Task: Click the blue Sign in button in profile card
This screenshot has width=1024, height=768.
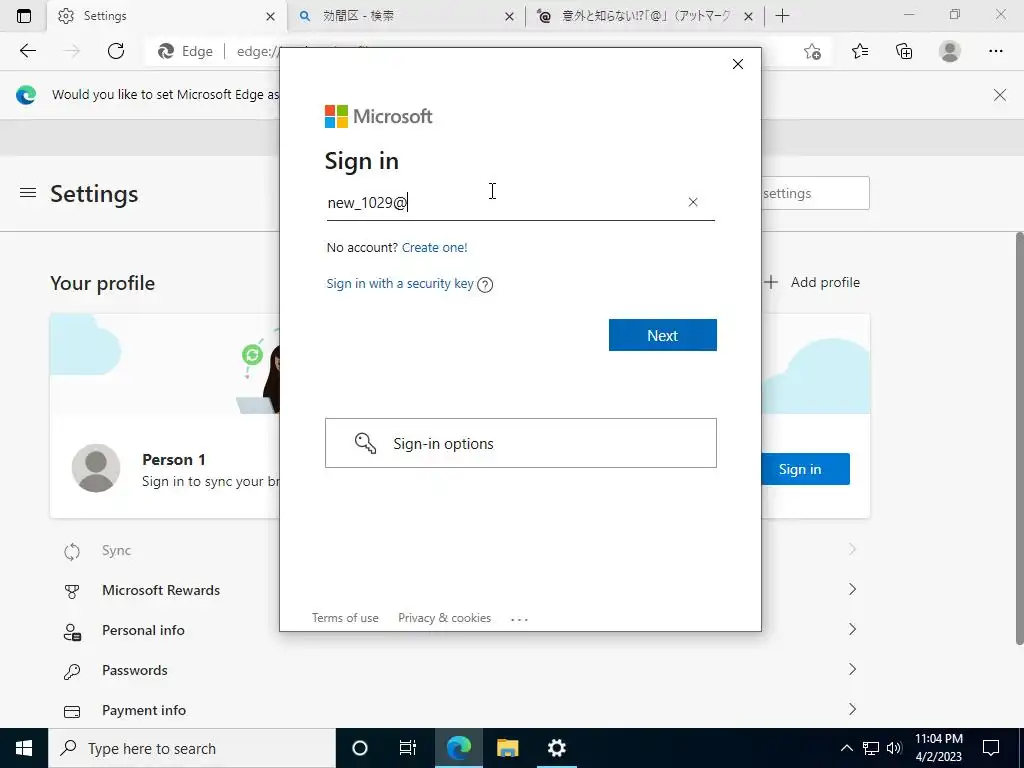Action: coord(805,469)
